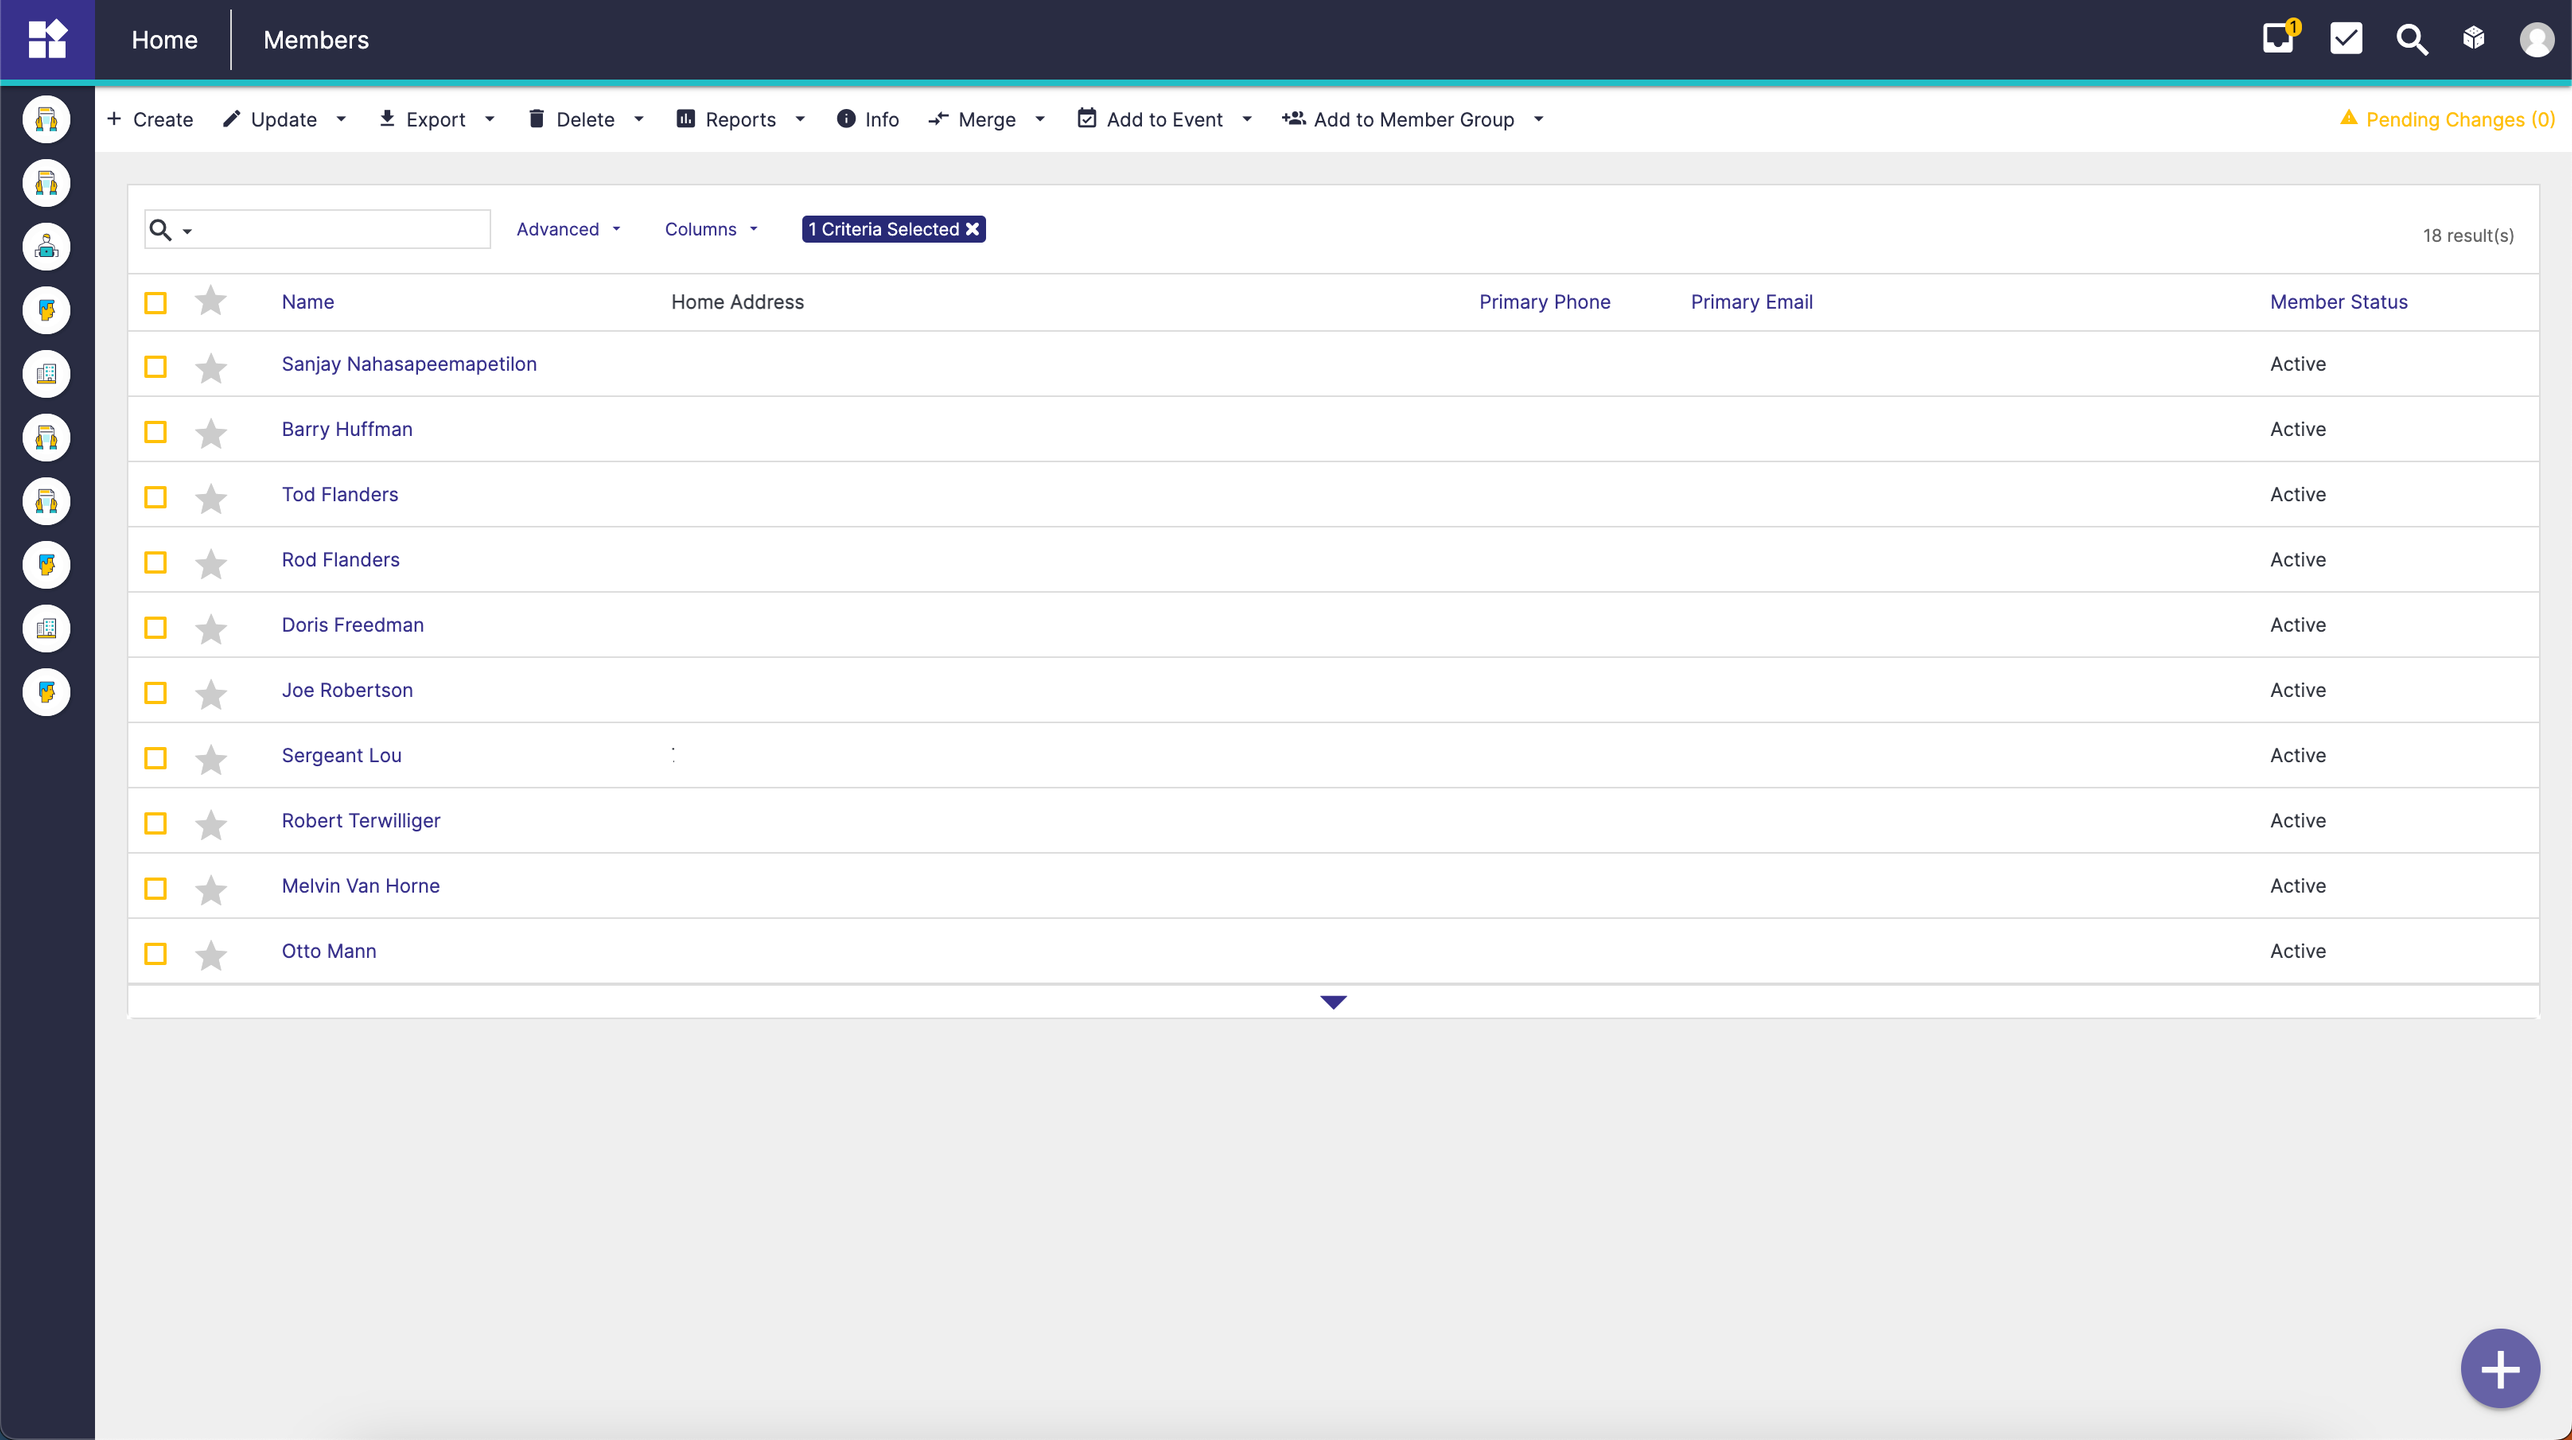
Task: Expand the Export dropdown arrow
Action: coord(490,119)
